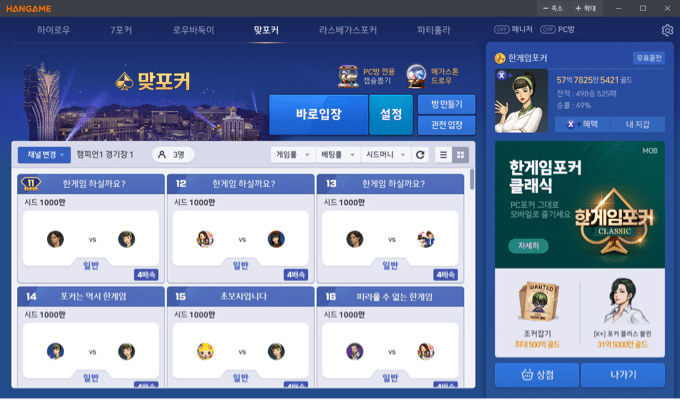Switch to the 7포커 tab
Viewport: 680px width, 400px height.
[121, 30]
